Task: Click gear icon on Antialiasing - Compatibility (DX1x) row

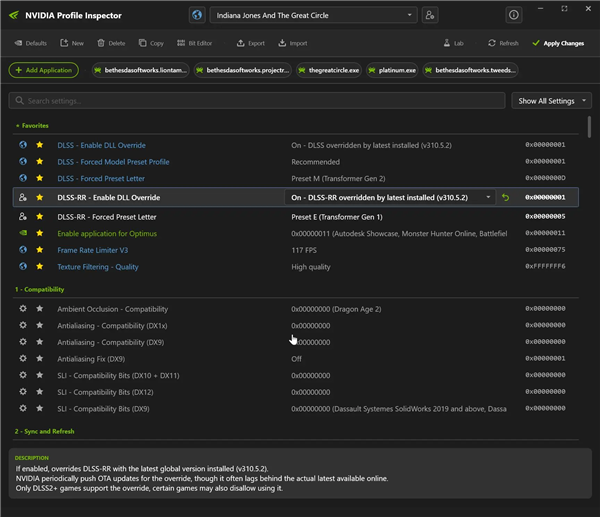Action: coord(23,325)
